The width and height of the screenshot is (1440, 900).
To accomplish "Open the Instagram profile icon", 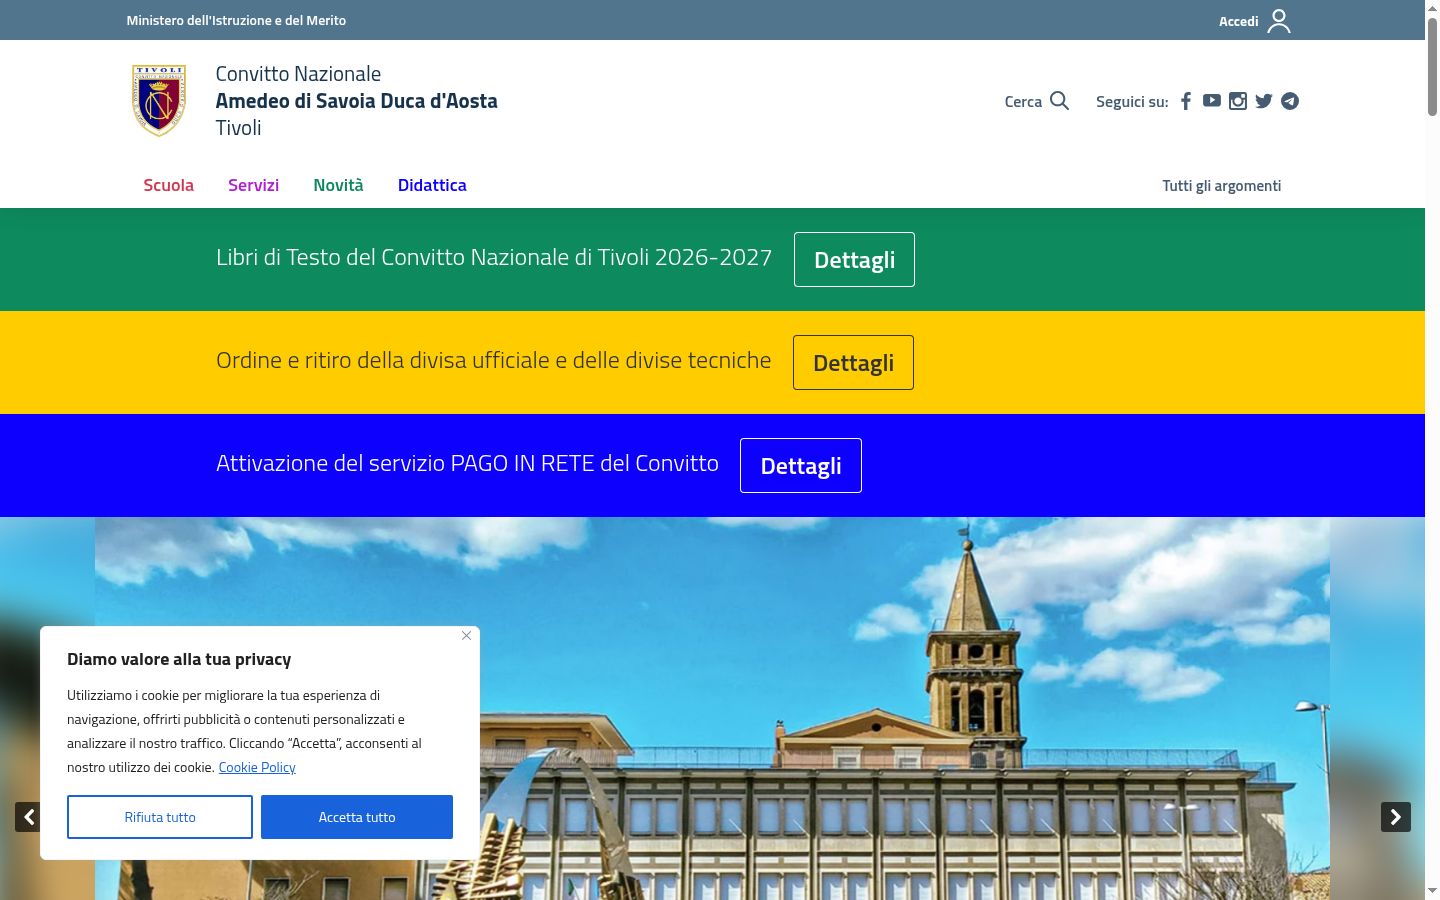I will (1238, 101).
